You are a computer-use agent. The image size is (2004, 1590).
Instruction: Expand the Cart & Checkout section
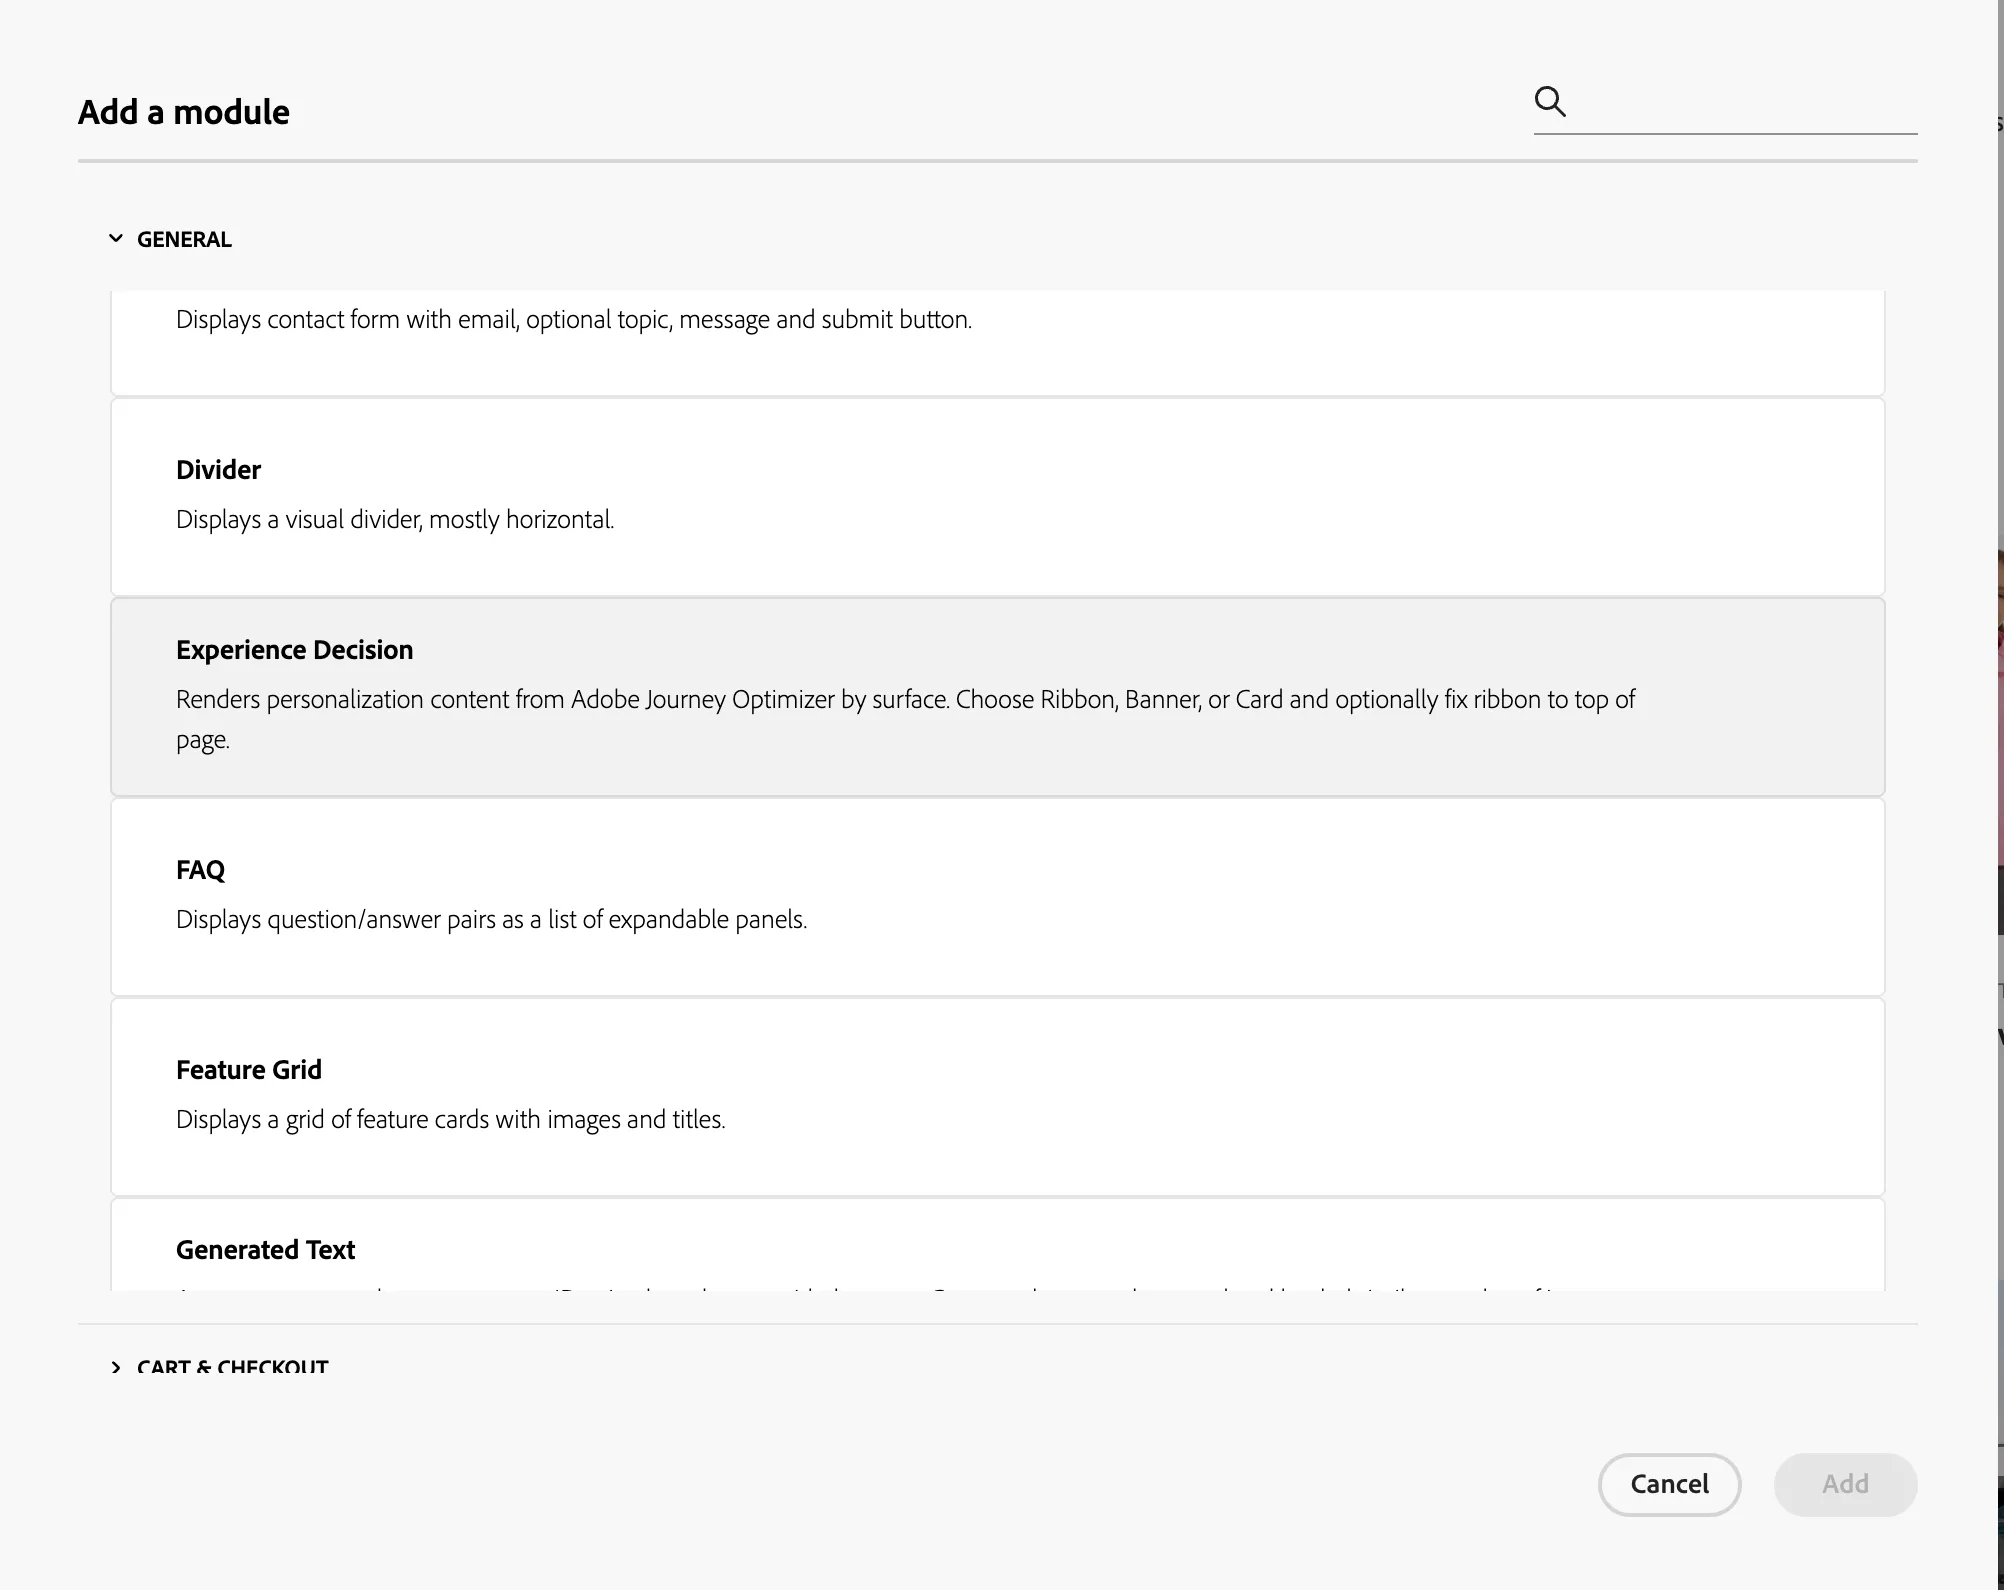point(218,1366)
